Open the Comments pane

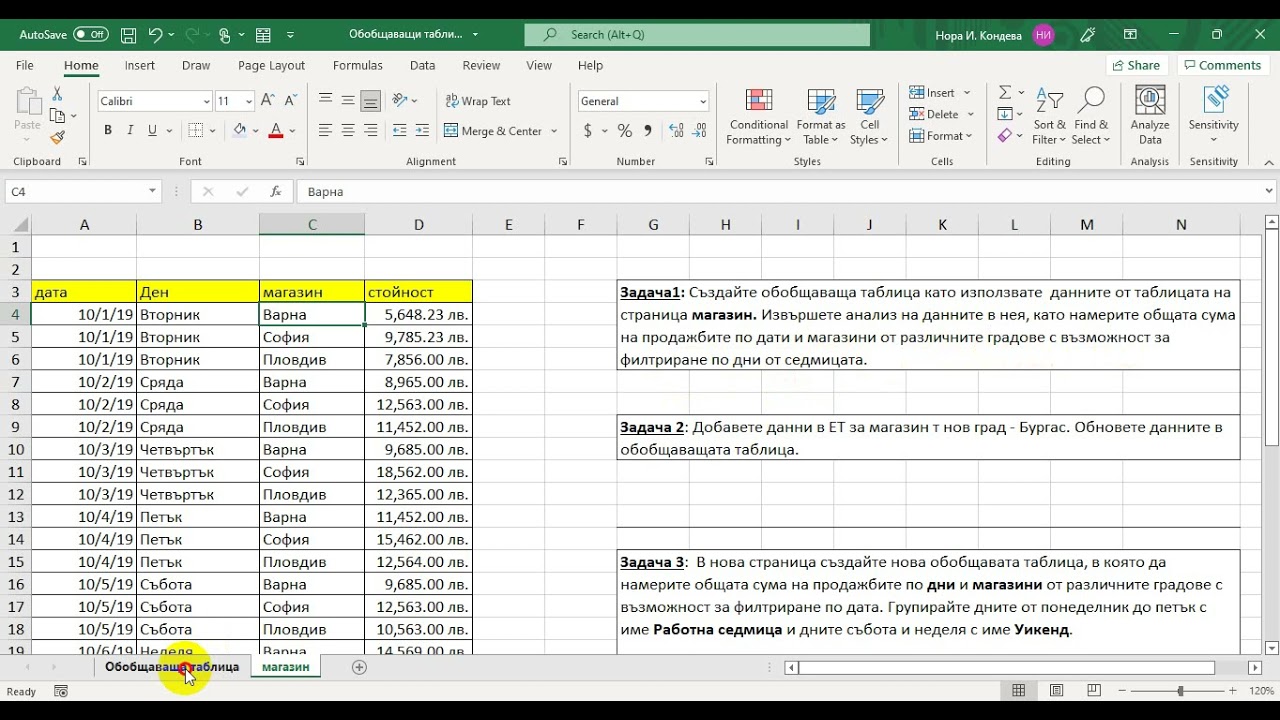pyautogui.click(x=1221, y=65)
